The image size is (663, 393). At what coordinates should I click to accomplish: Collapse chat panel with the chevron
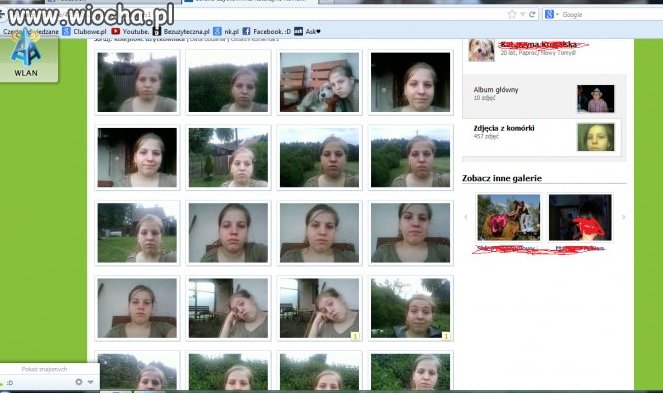click(x=90, y=382)
